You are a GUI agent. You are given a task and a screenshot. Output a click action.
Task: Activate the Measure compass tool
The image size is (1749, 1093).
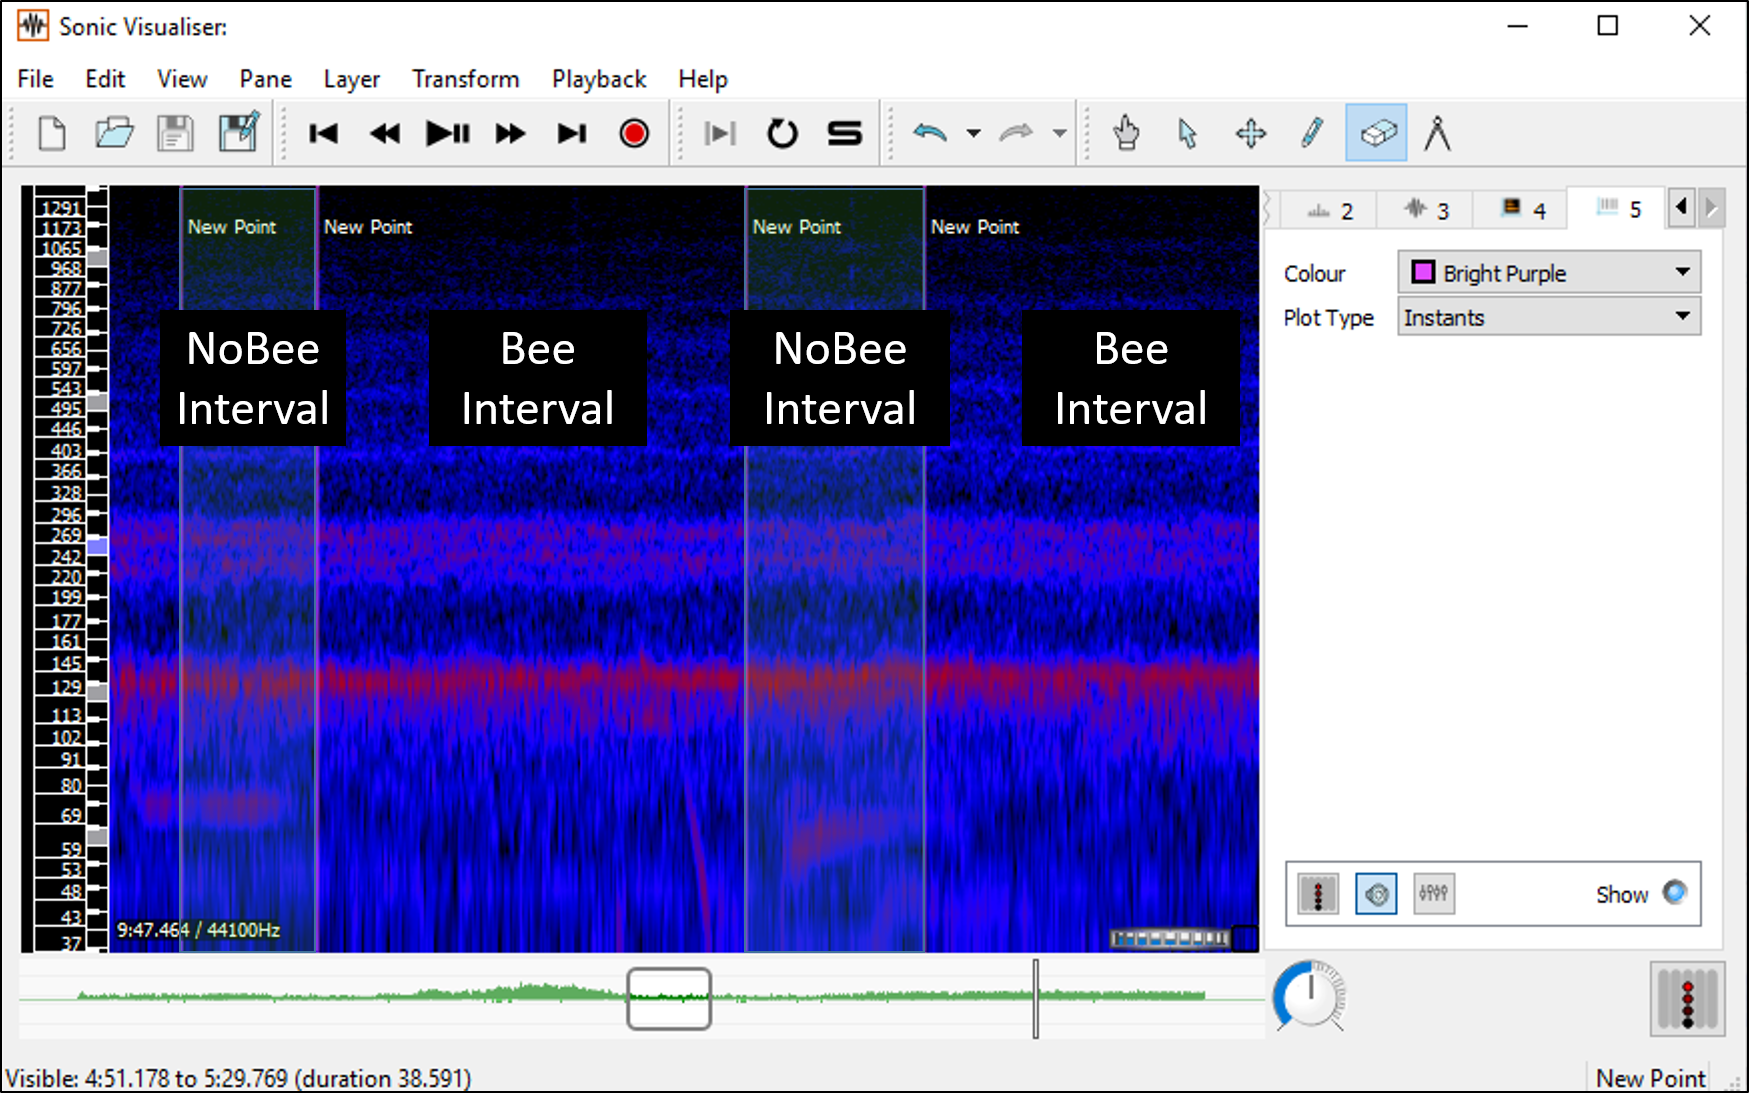(x=1437, y=133)
